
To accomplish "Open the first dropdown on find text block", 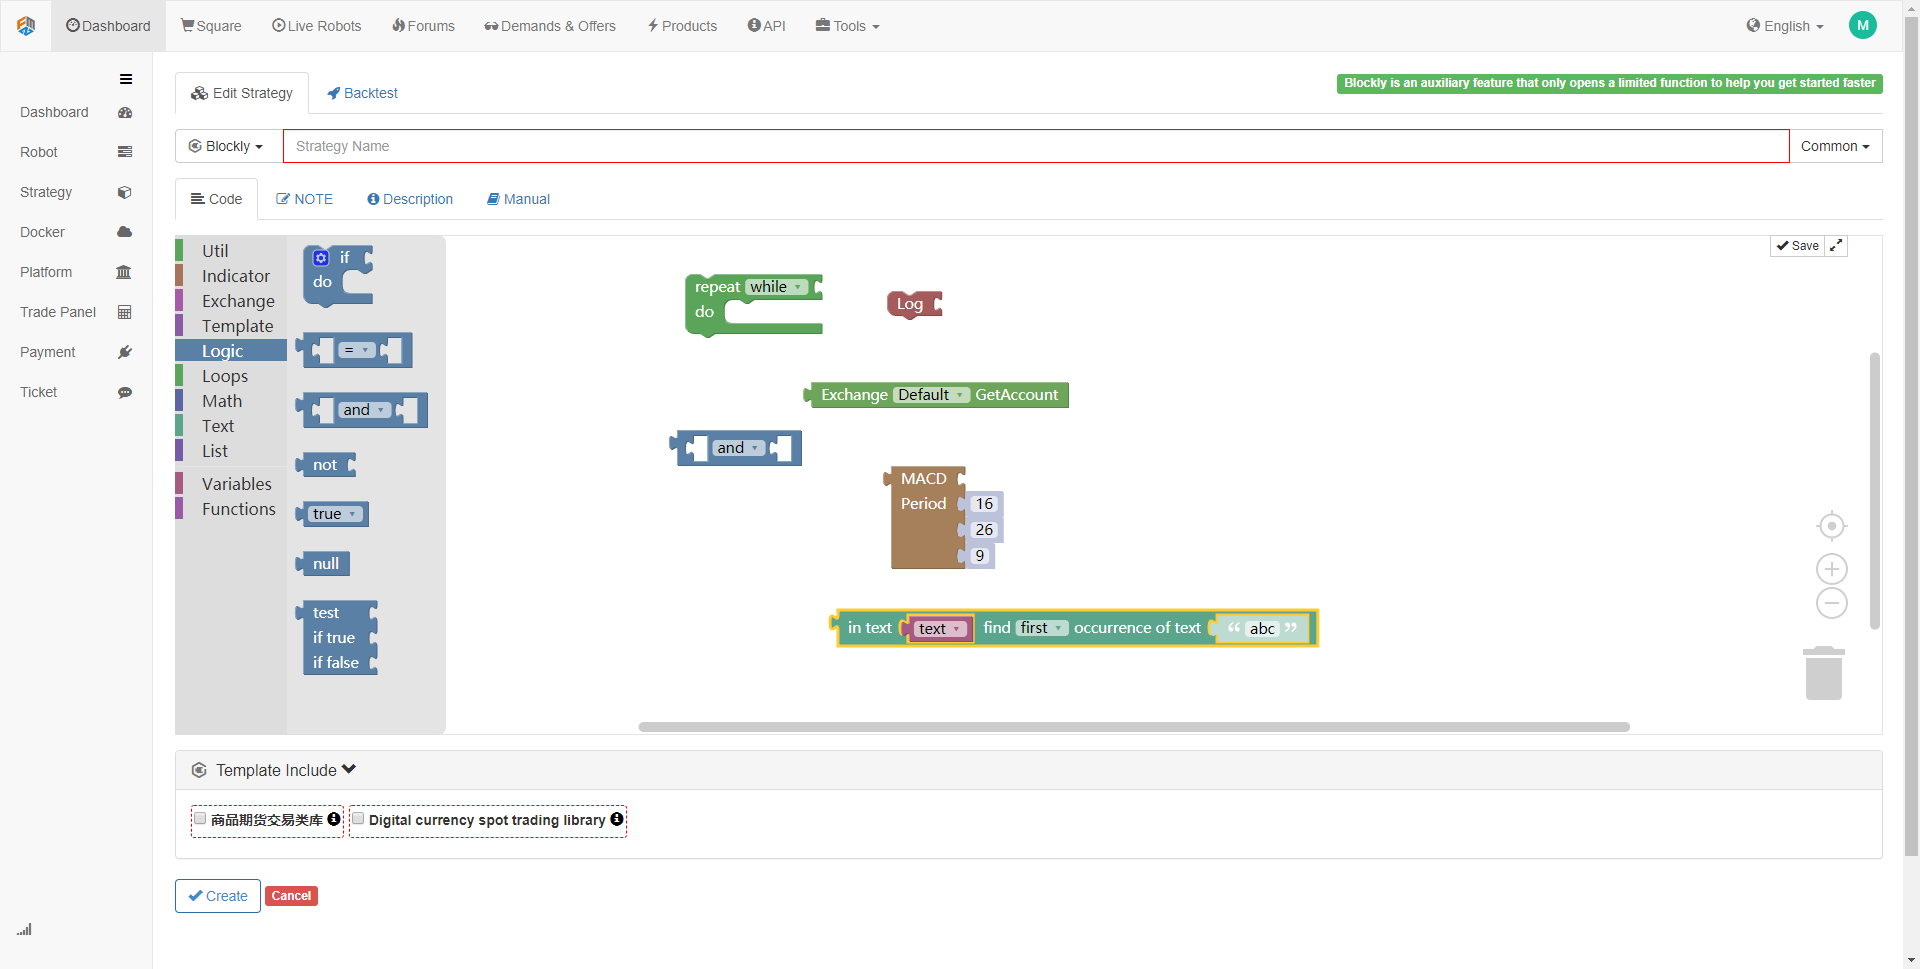I will click(x=1041, y=628).
